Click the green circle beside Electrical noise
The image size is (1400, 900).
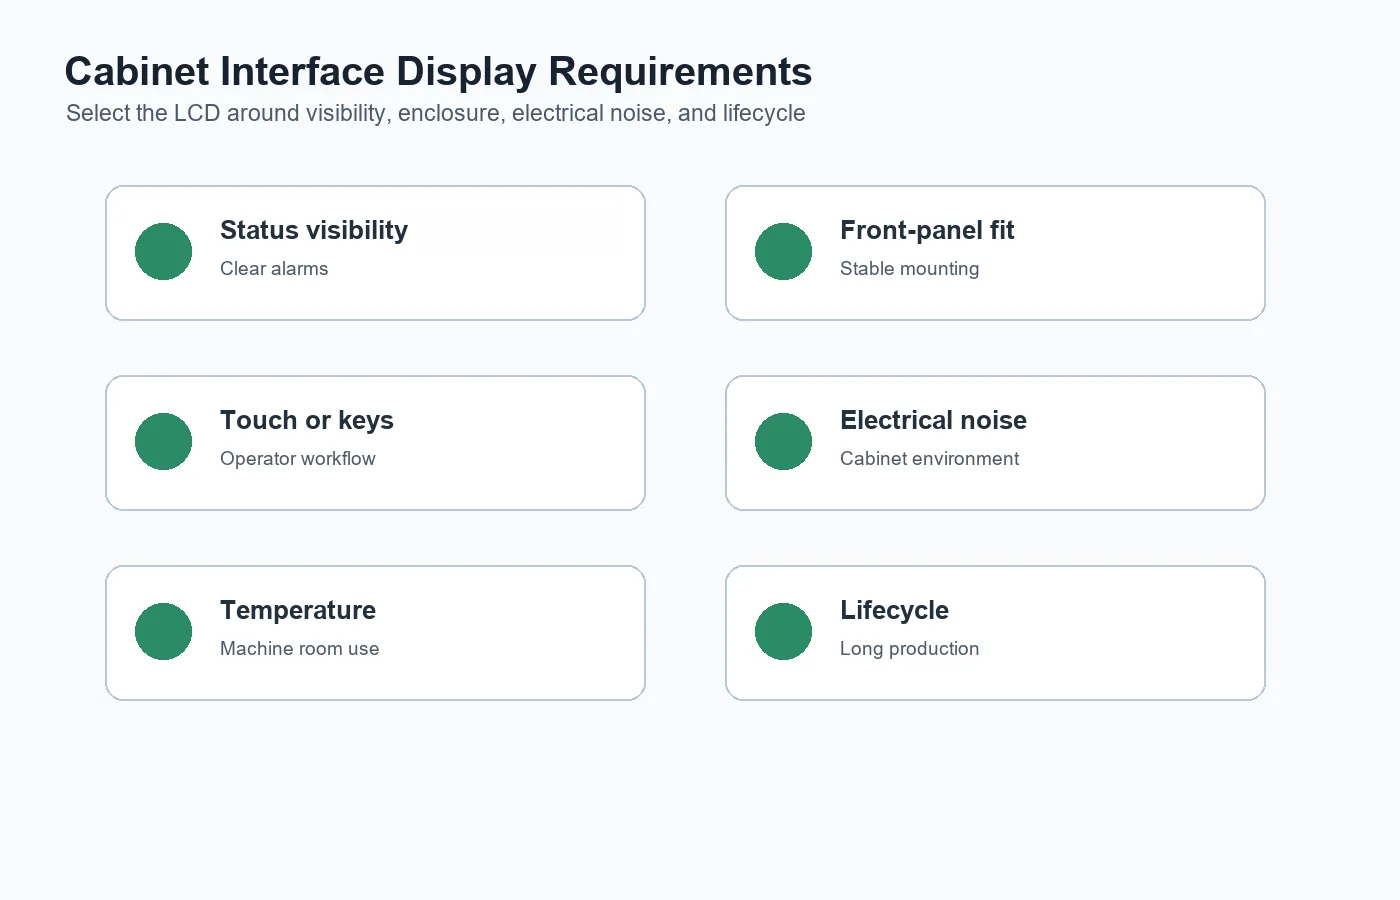click(783, 441)
